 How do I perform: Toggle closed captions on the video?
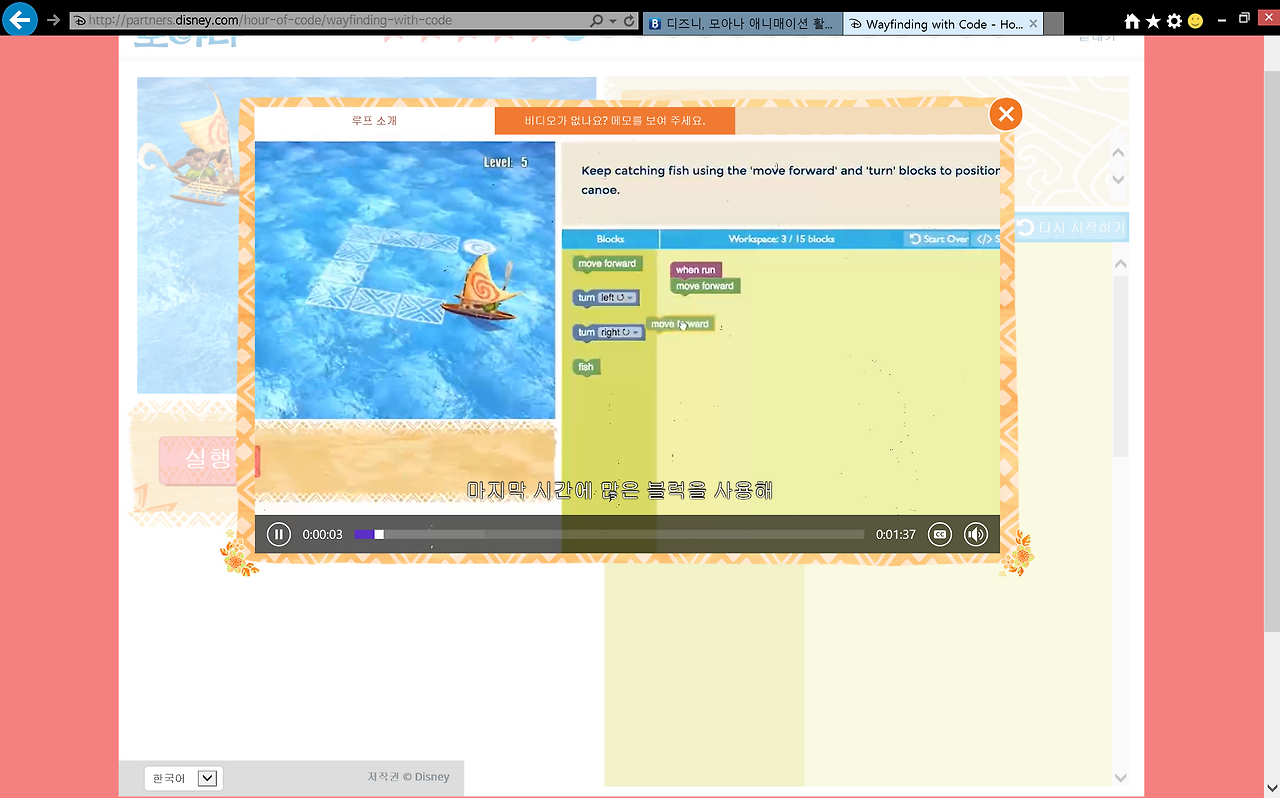tap(940, 535)
